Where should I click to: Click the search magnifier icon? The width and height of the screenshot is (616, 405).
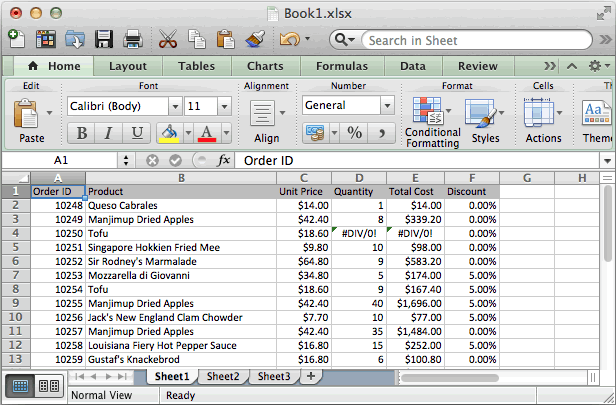(x=341, y=40)
